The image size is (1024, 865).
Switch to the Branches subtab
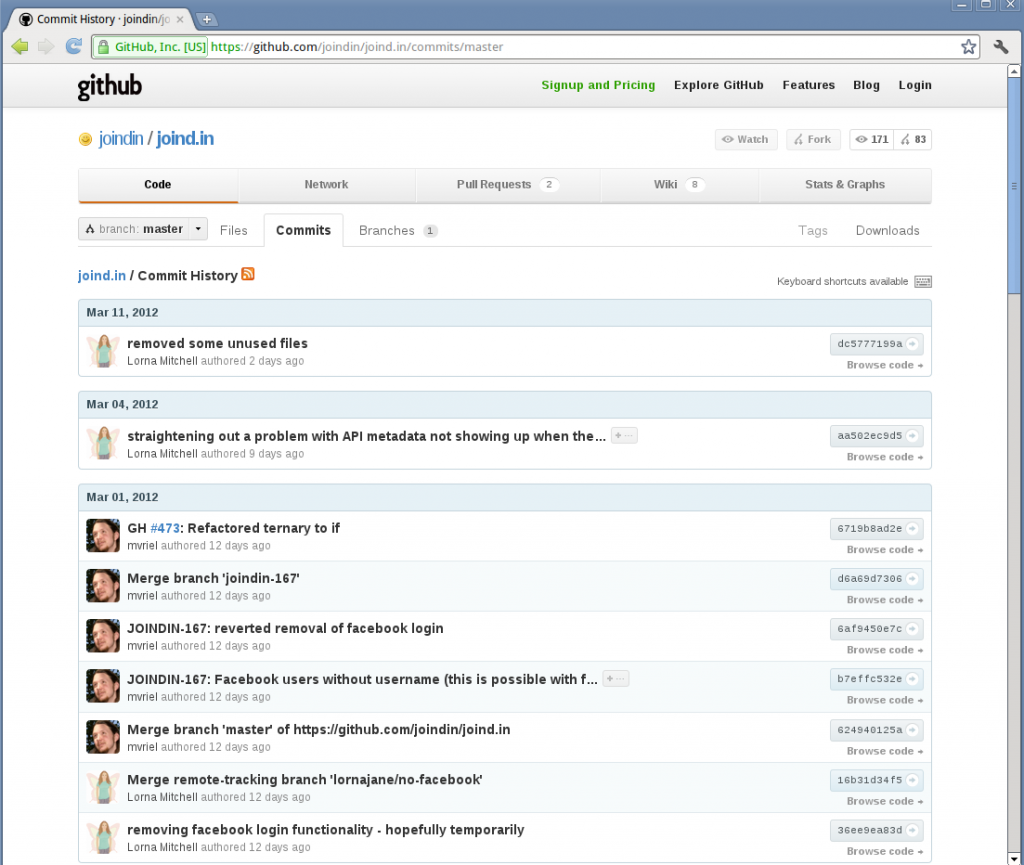(x=397, y=230)
